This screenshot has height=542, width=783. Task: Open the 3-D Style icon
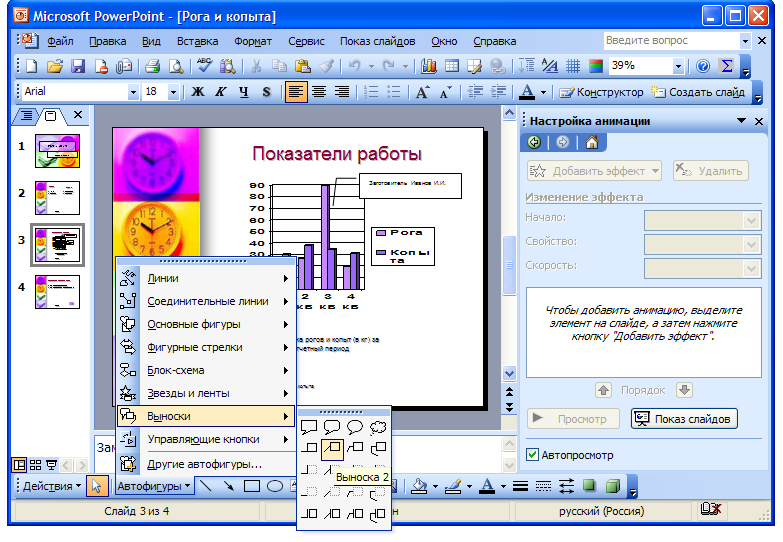click(x=613, y=486)
